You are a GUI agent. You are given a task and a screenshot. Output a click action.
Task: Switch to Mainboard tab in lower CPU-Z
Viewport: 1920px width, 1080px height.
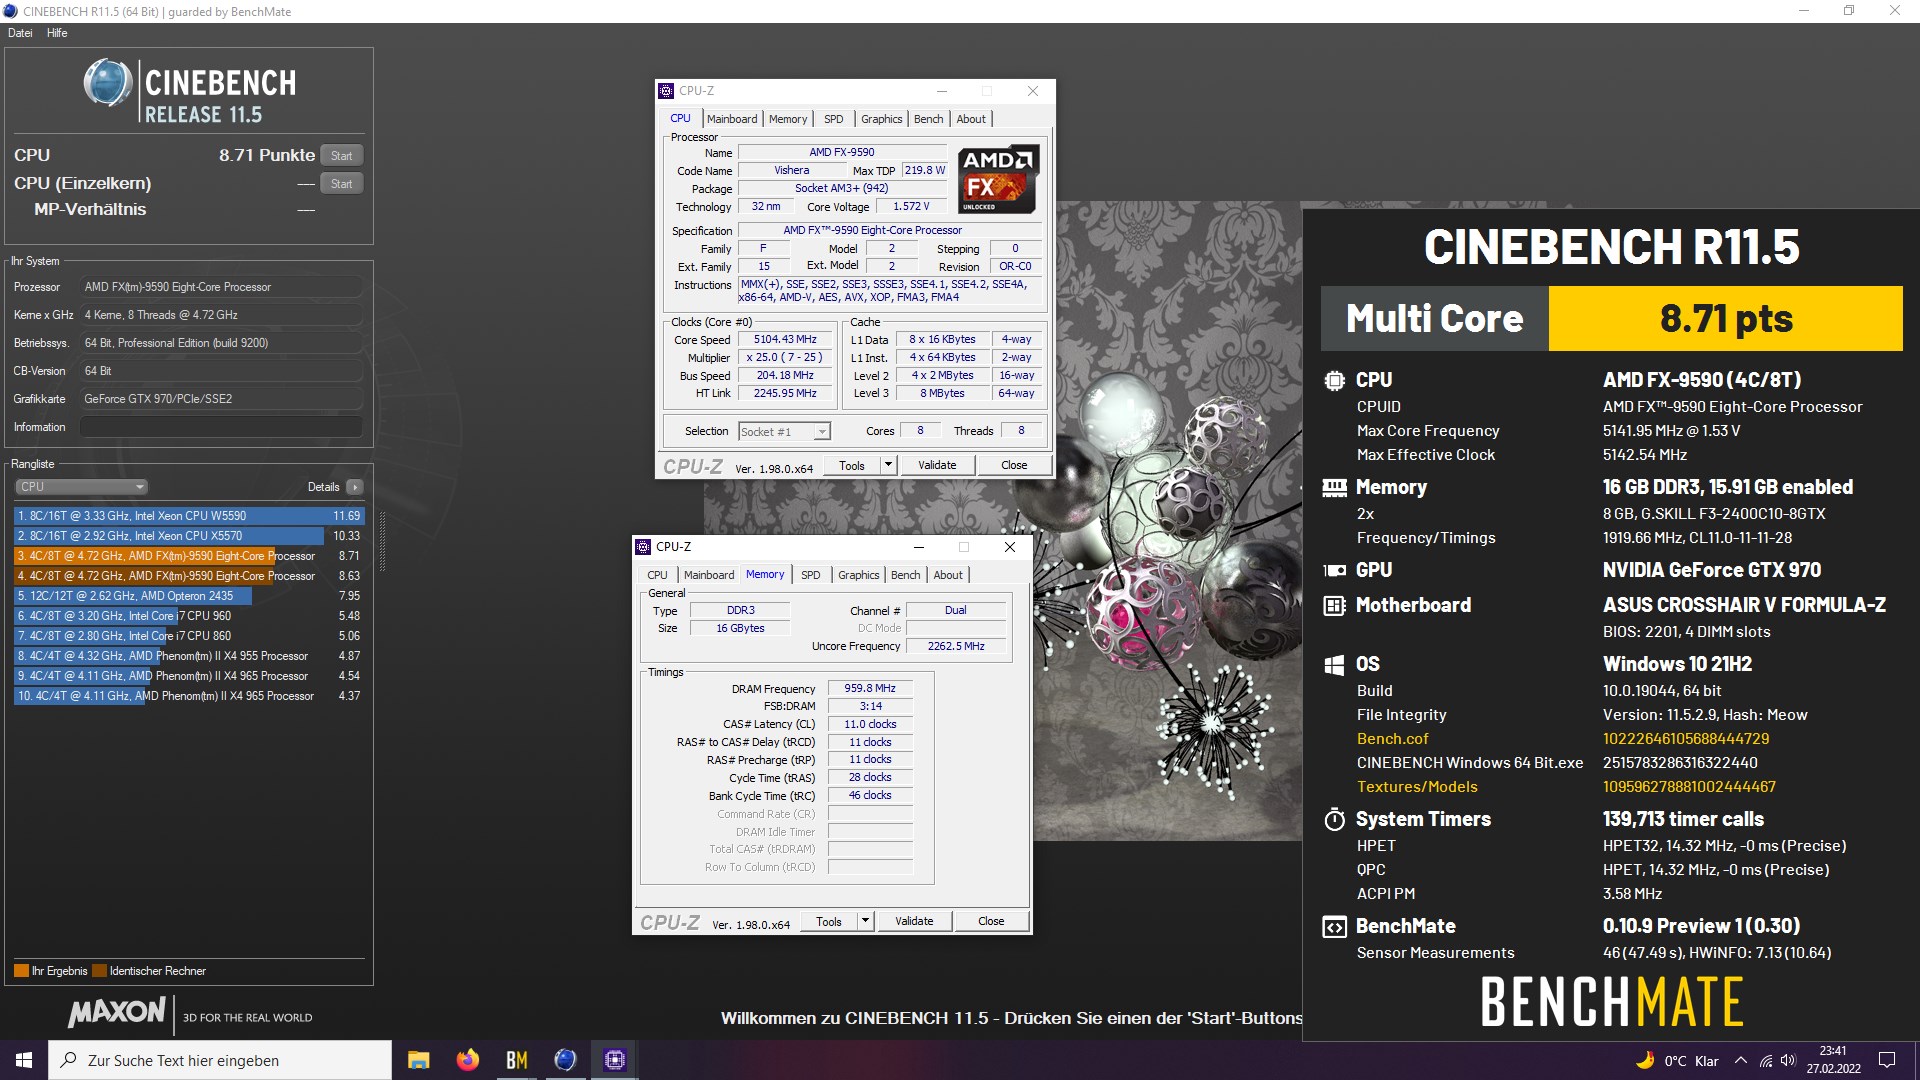tap(709, 575)
